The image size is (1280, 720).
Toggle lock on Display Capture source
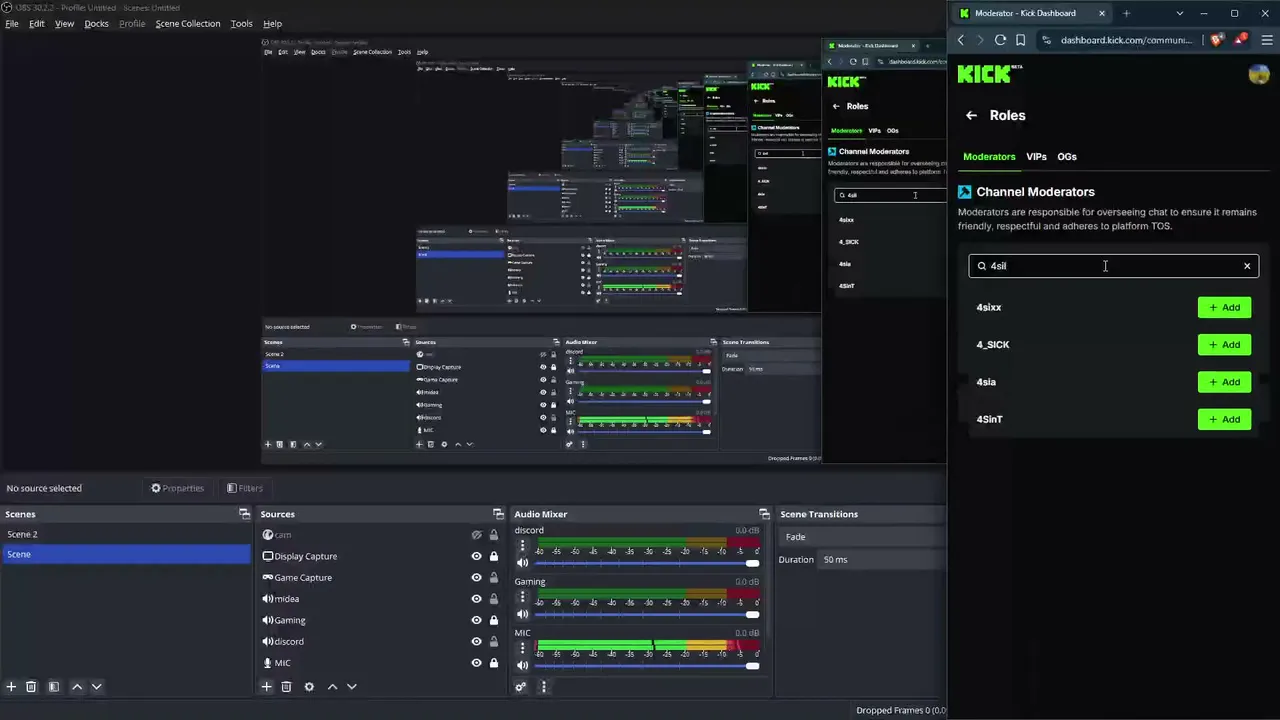pos(493,556)
